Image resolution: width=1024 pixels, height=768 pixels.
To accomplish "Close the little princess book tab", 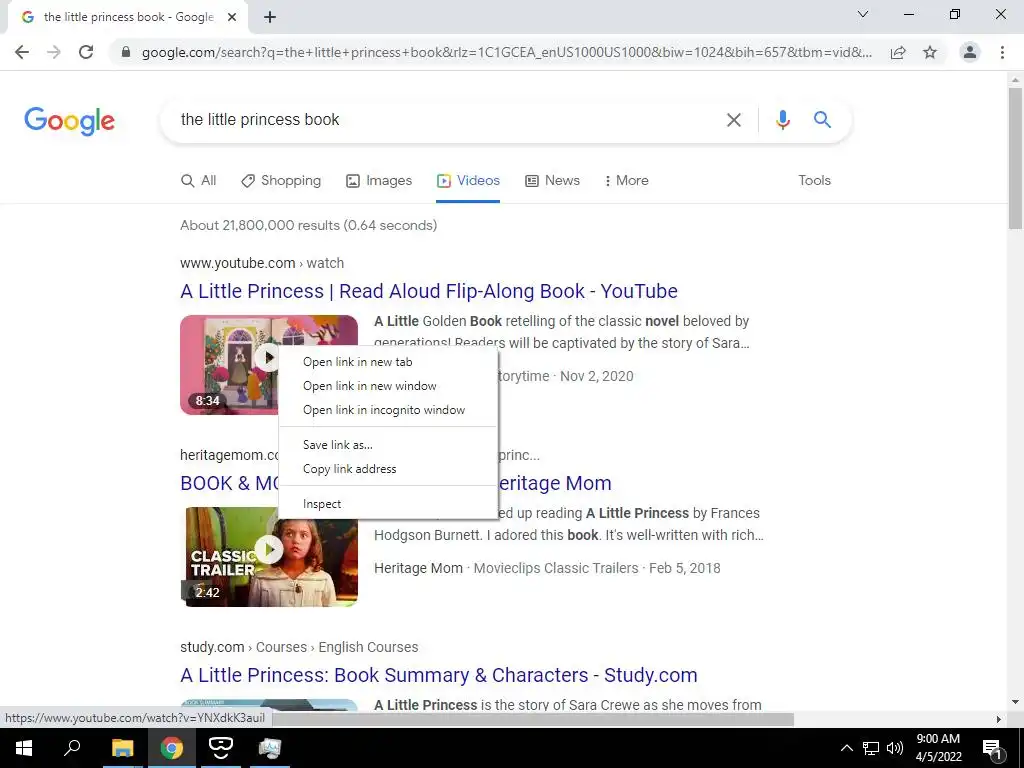I will pos(232,17).
